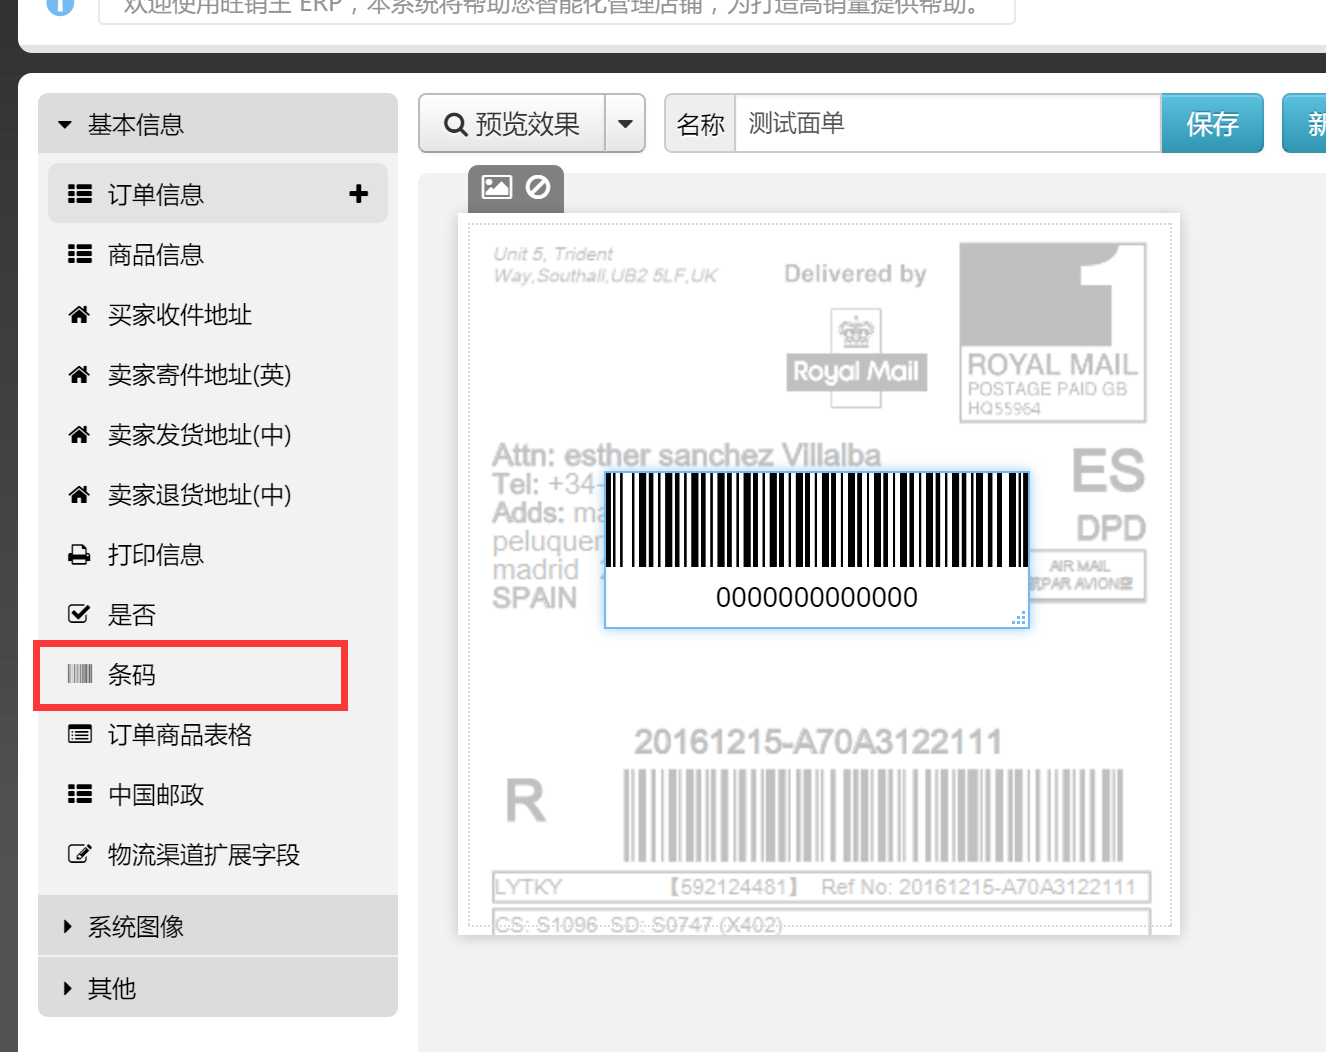Expand the 其他 section
Screen dimensions: 1326x1052
(x=218, y=988)
